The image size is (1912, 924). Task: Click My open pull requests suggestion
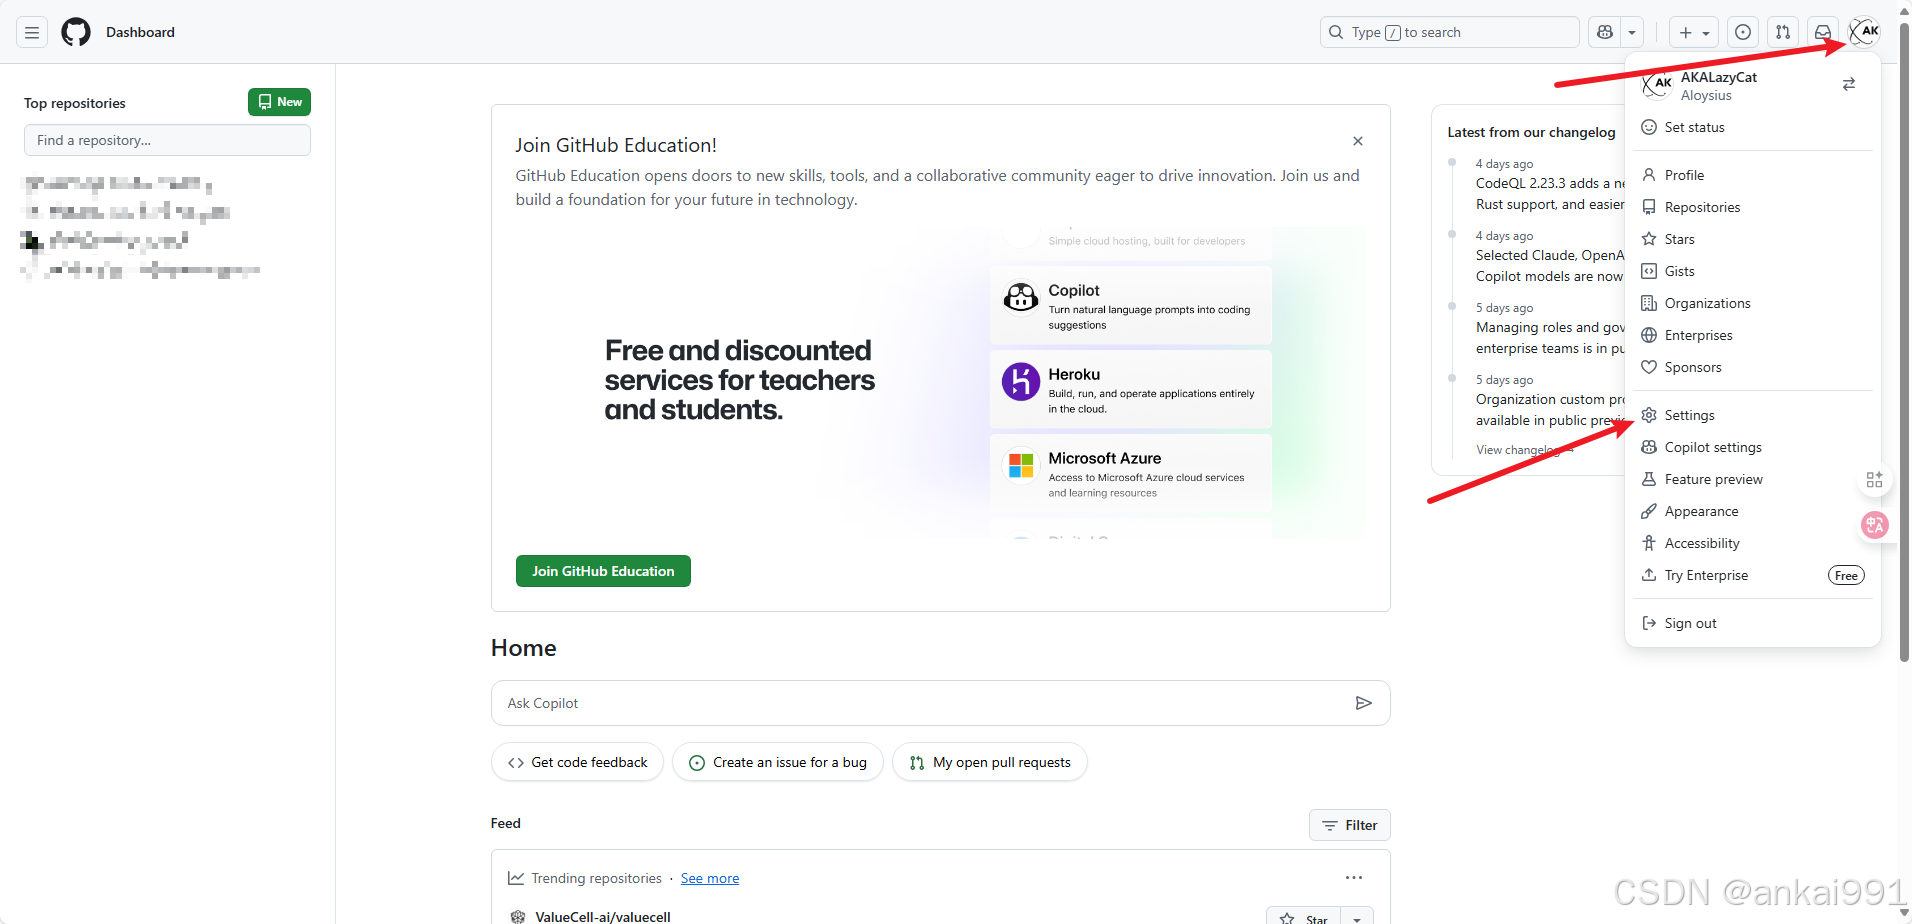[990, 762]
